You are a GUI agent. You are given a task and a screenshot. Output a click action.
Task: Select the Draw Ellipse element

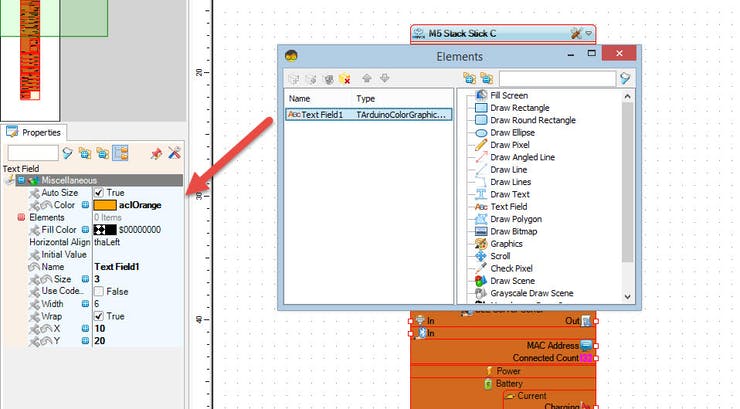[x=514, y=132]
